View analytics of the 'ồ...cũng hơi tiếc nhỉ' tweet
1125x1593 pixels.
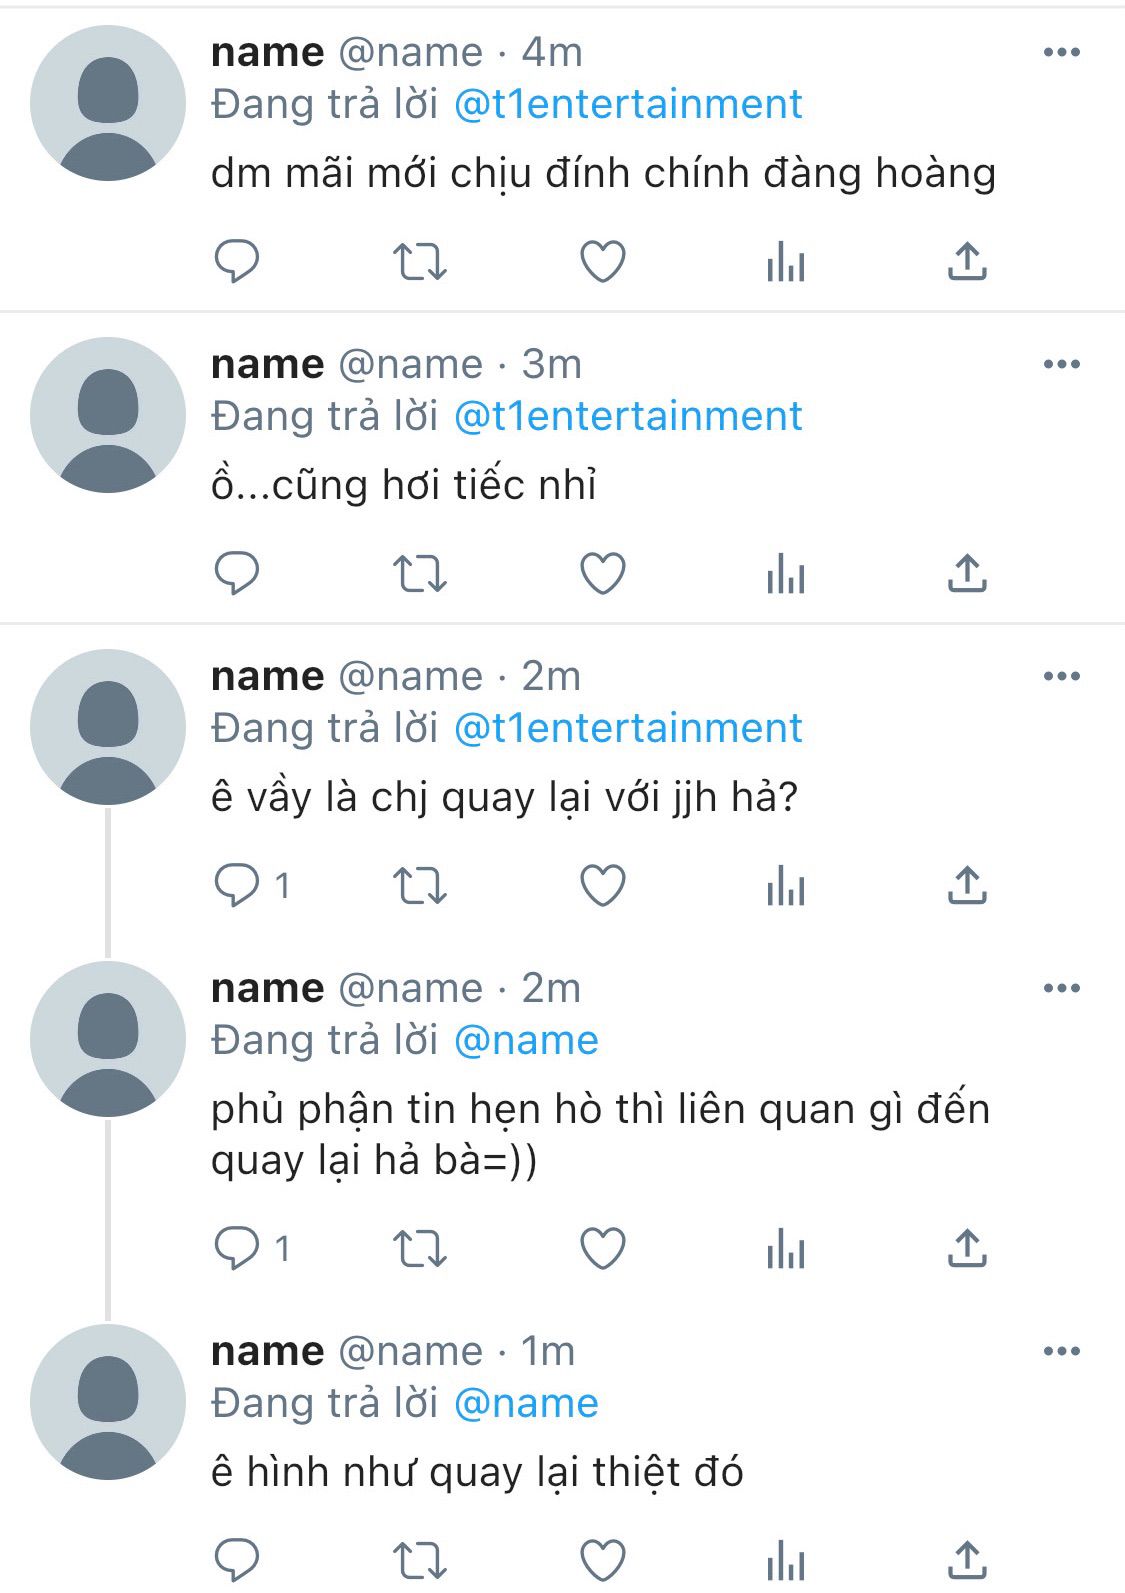coord(786,575)
